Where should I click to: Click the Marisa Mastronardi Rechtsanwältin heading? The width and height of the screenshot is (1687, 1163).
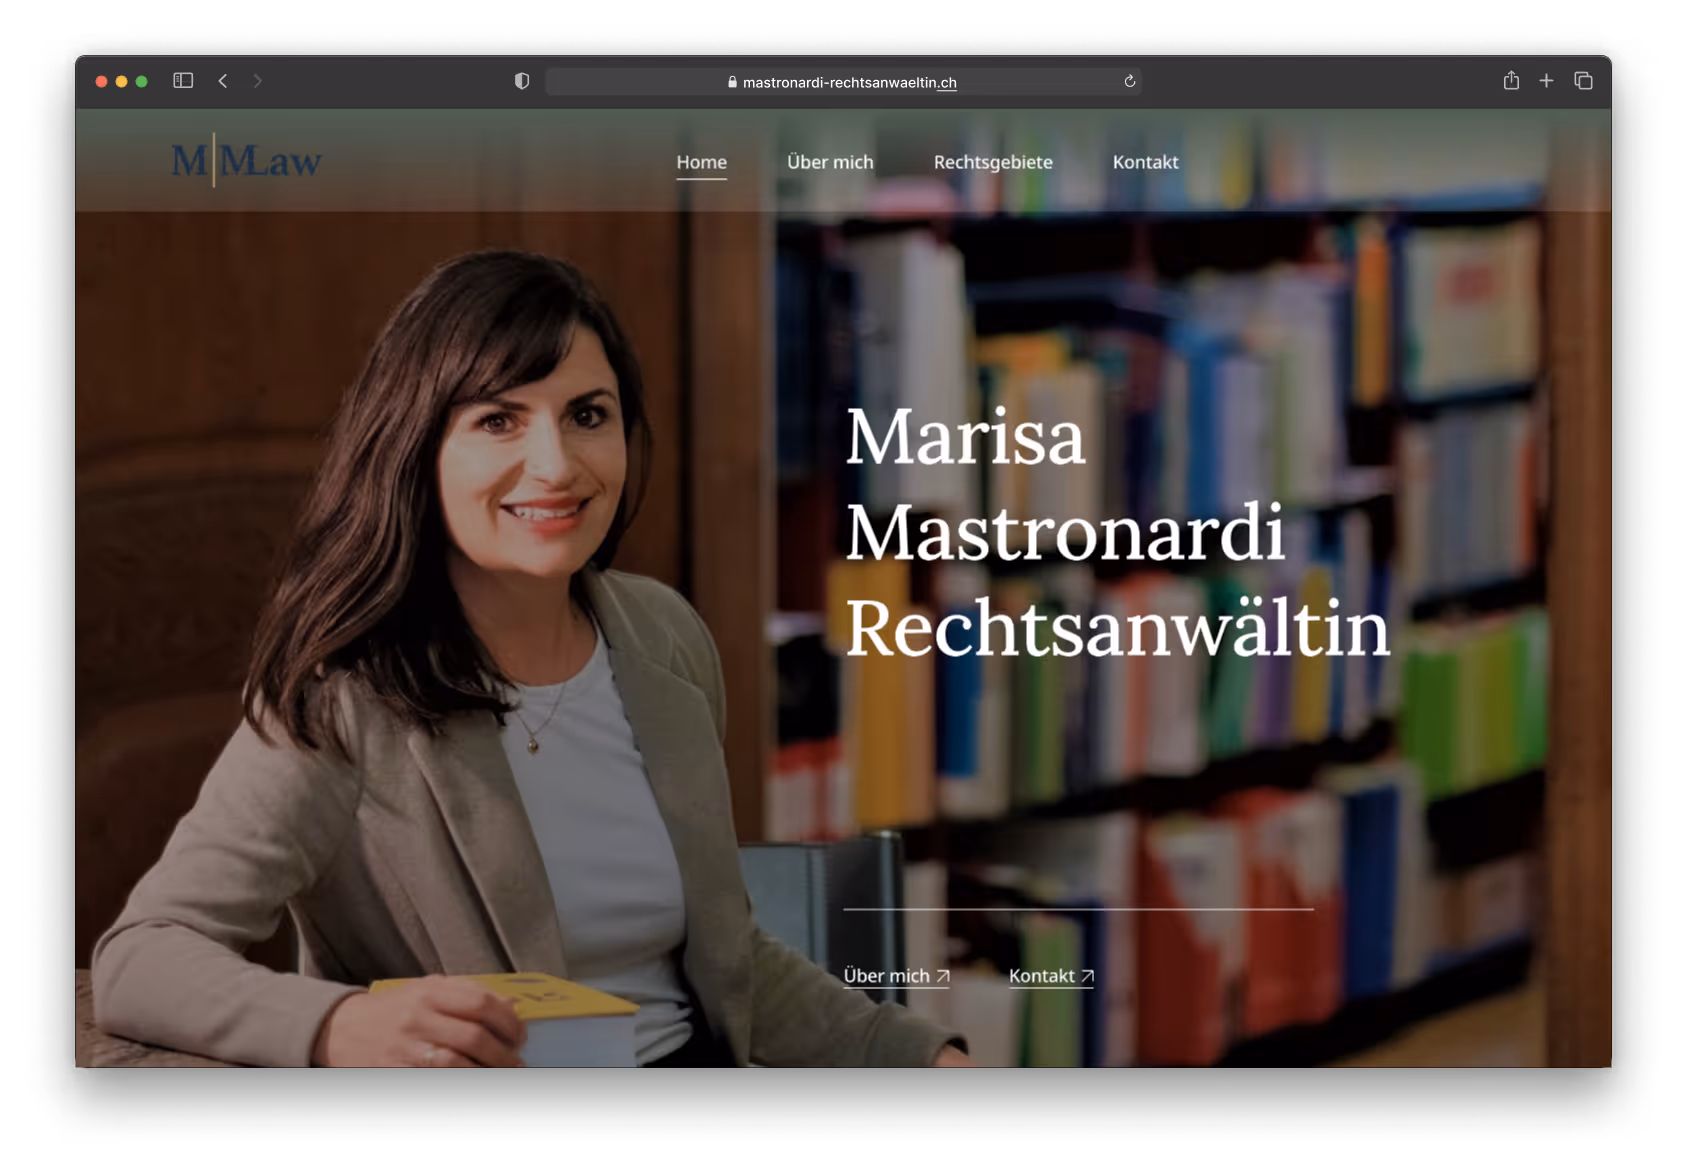[x=1117, y=533]
